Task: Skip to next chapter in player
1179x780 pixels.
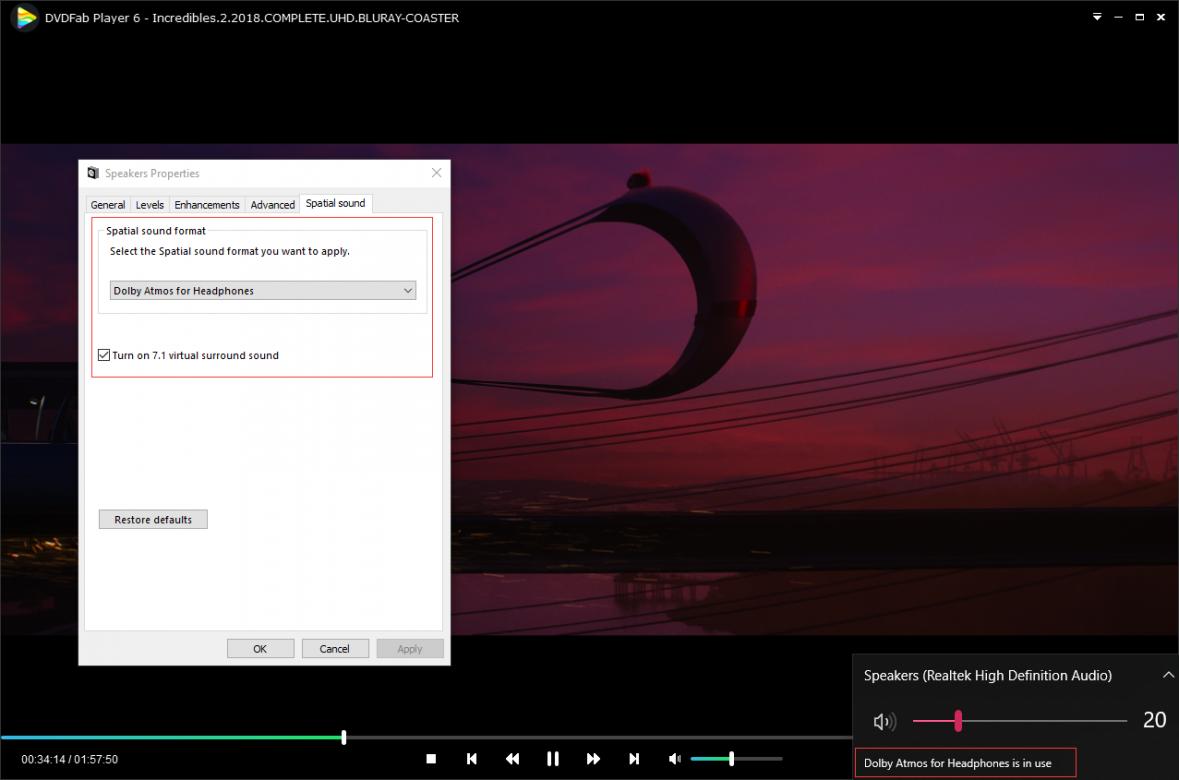Action: coord(634,759)
